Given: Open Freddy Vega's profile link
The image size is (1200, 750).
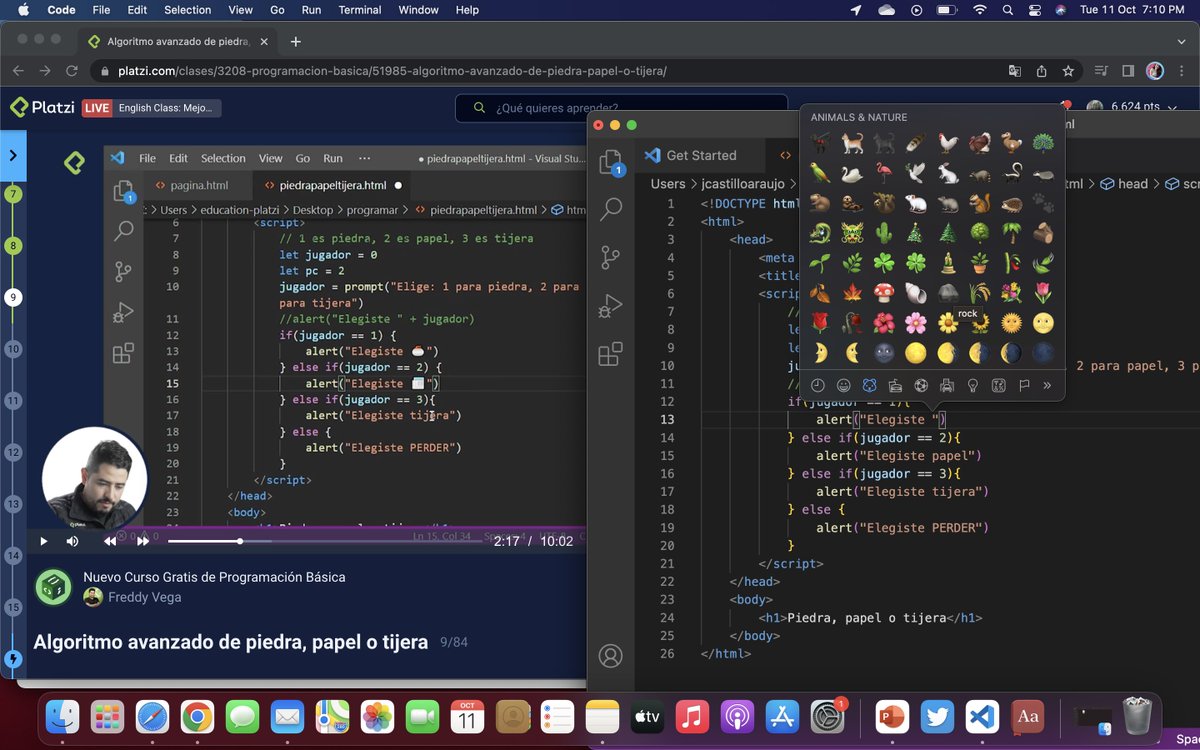Looking at the screenshot, I should pyautogui.click(x=145, y=597).
